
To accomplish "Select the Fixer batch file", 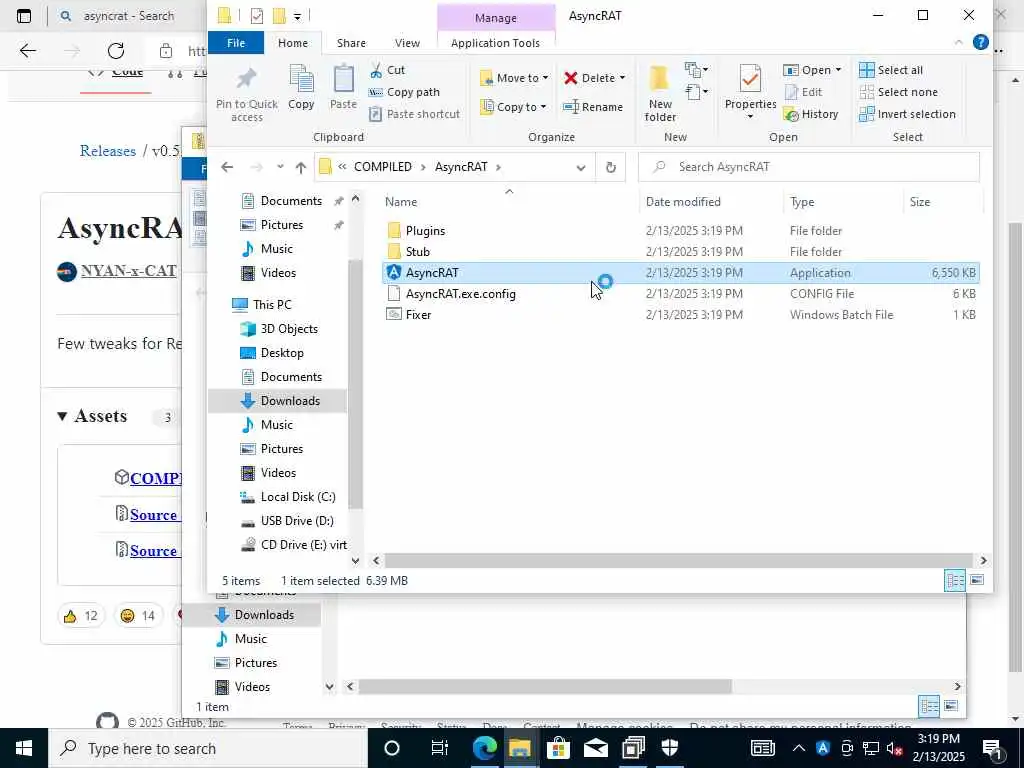I will [x=418, y=315].
